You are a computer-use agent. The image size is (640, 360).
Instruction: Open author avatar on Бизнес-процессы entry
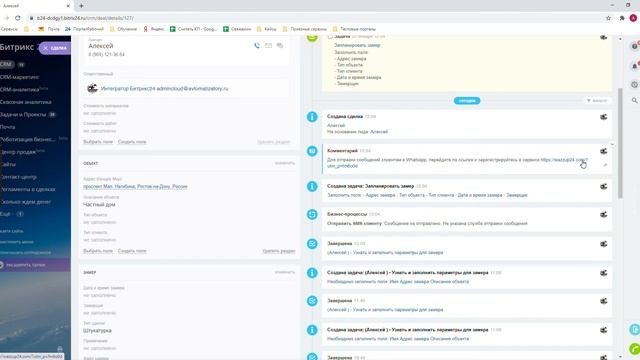tap(603, 215)
